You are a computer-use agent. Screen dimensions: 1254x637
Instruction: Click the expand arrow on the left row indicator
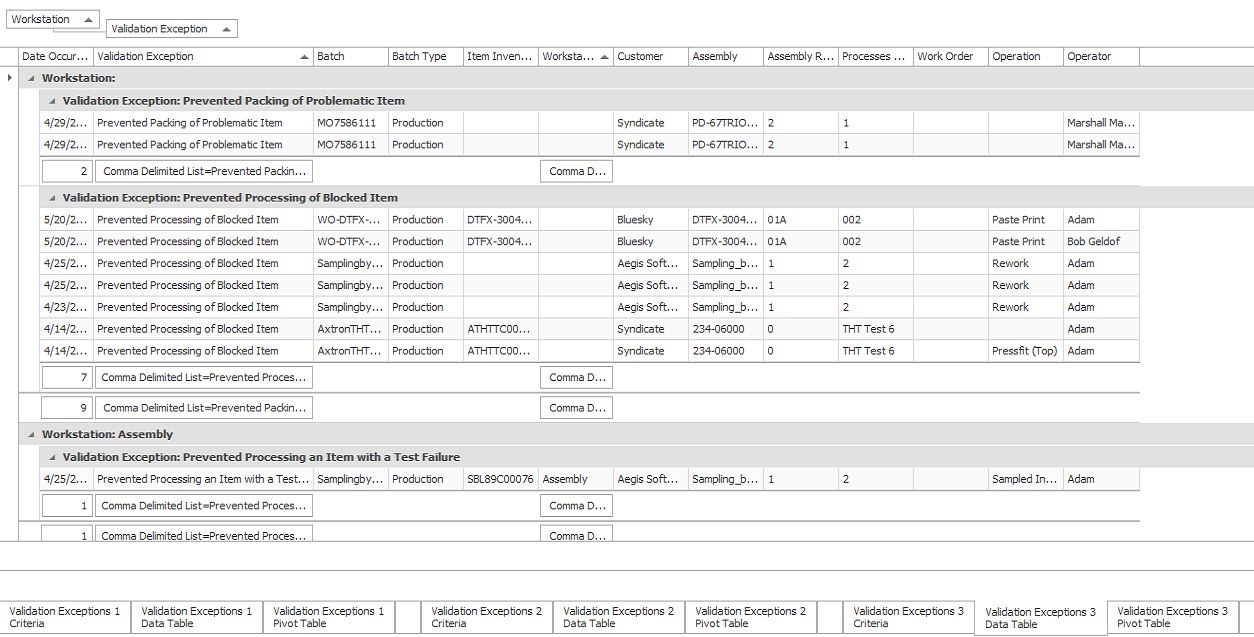click(8, 77)
